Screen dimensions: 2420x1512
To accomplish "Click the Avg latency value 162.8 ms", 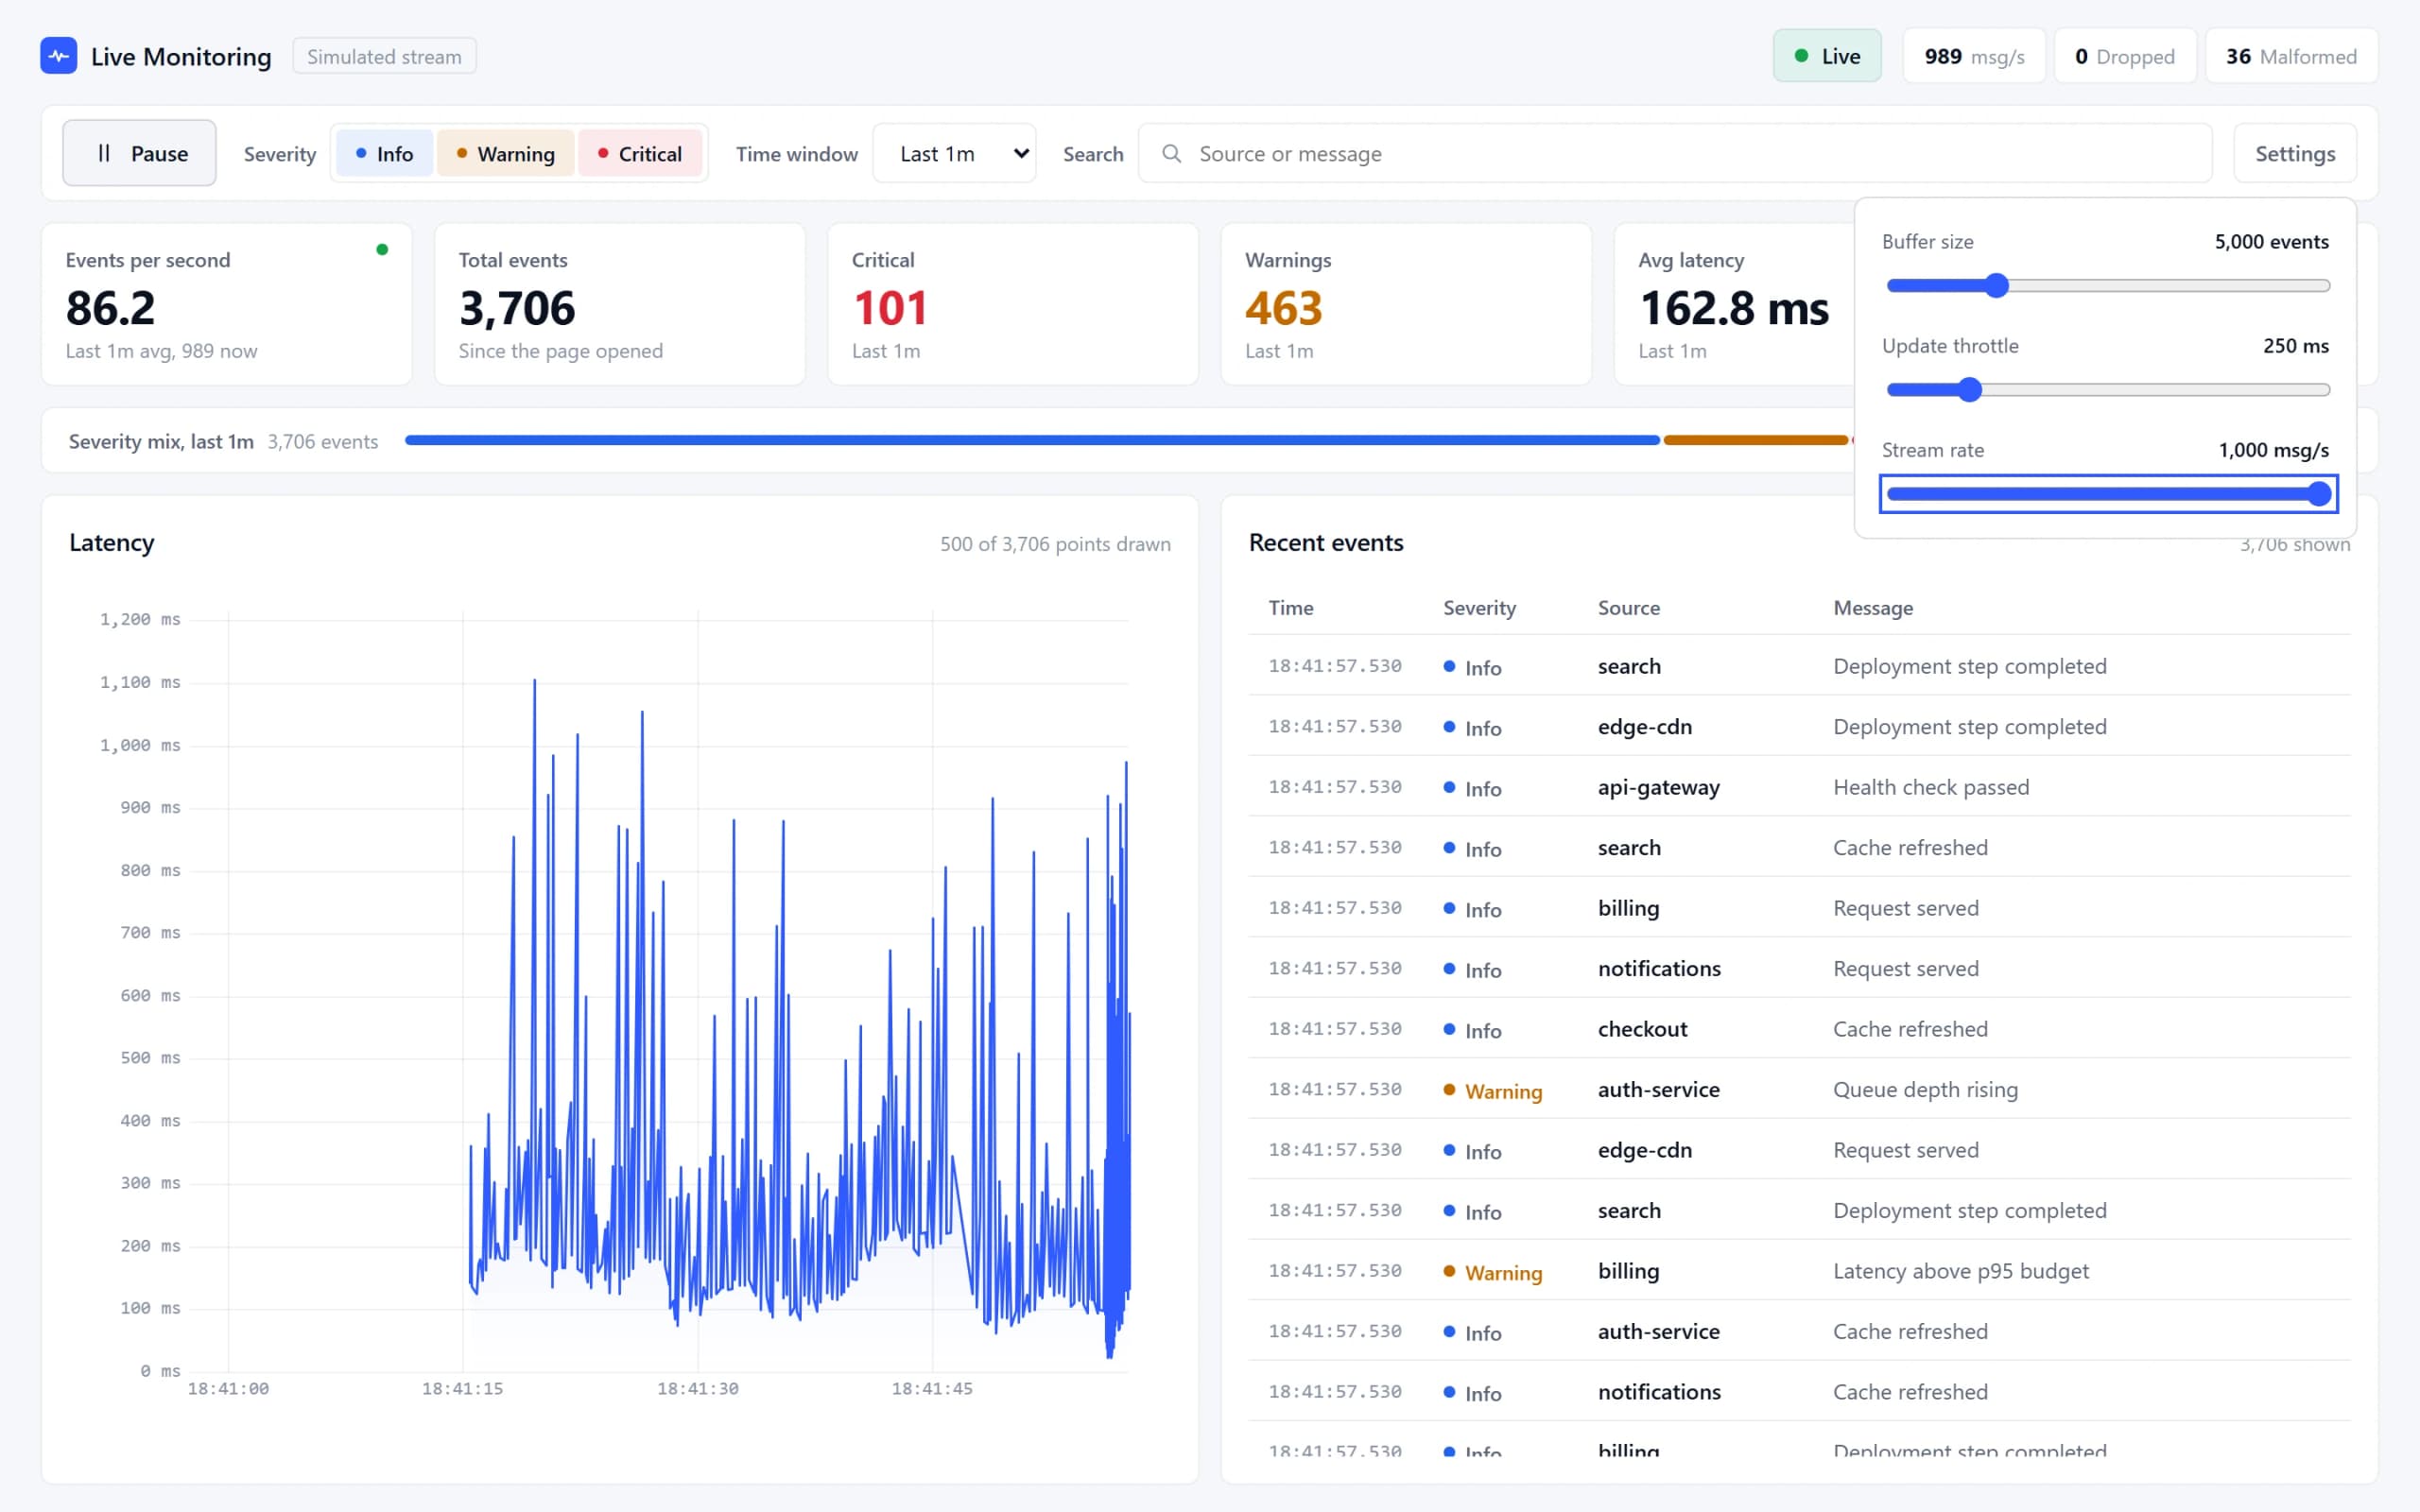I will pyautogui.click(x=1734, y=308).
